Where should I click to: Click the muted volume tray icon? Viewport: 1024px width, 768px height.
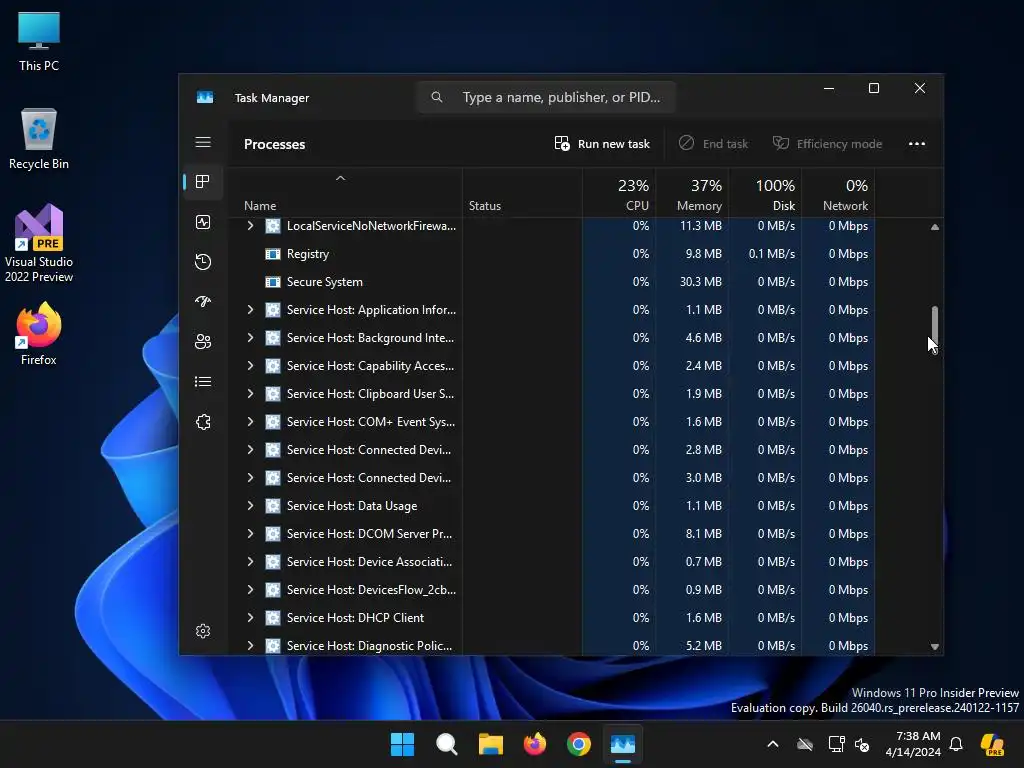pos(862,744)
